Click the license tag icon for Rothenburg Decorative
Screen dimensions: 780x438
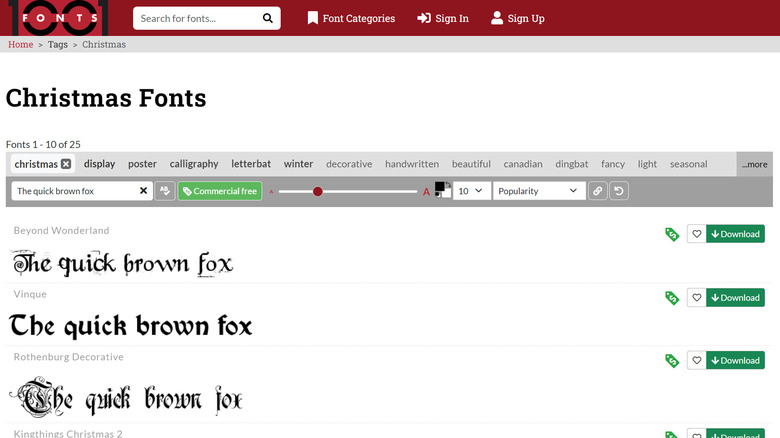click(x=672, y=361)
